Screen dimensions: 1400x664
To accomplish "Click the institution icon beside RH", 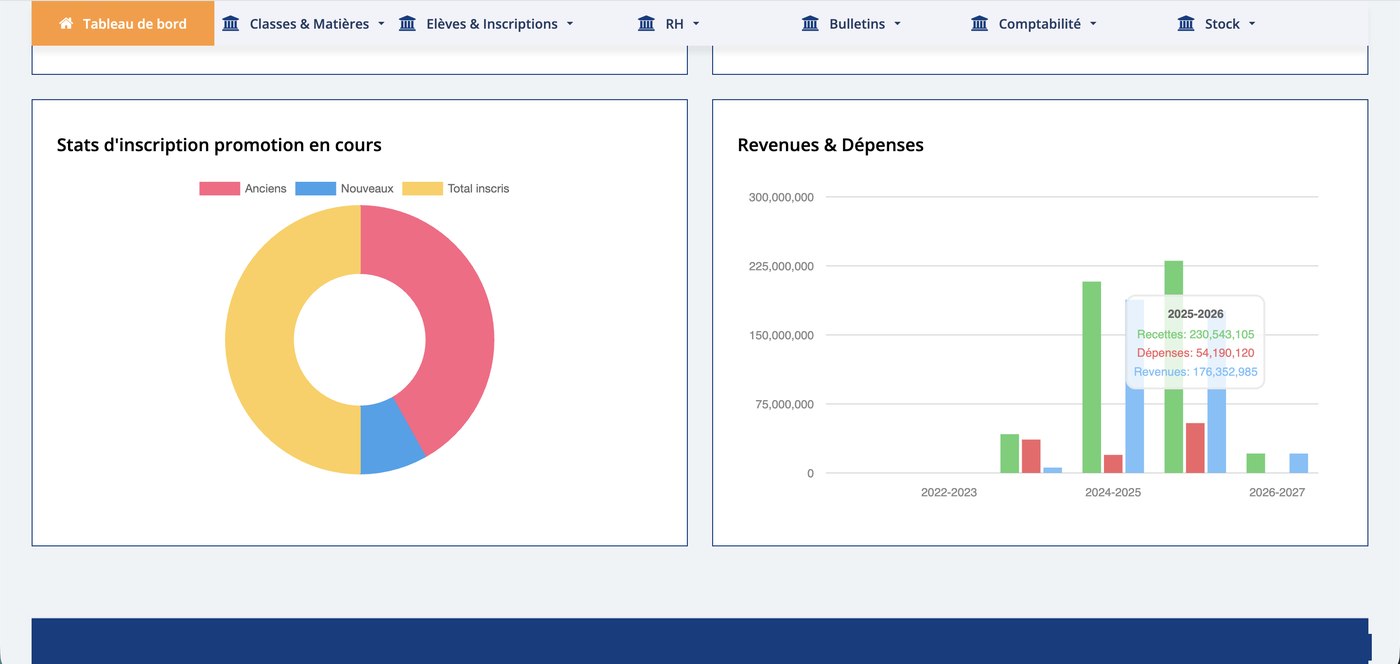I will click(x=646, y=23).
